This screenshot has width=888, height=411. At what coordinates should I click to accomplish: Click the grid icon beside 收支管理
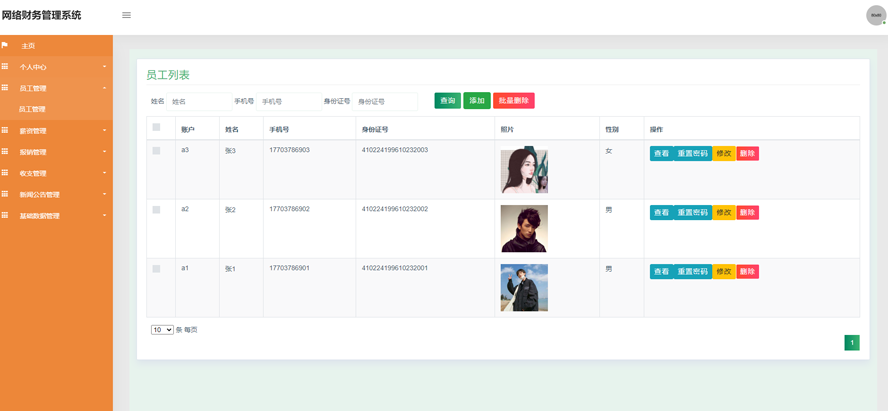[5, 173]
